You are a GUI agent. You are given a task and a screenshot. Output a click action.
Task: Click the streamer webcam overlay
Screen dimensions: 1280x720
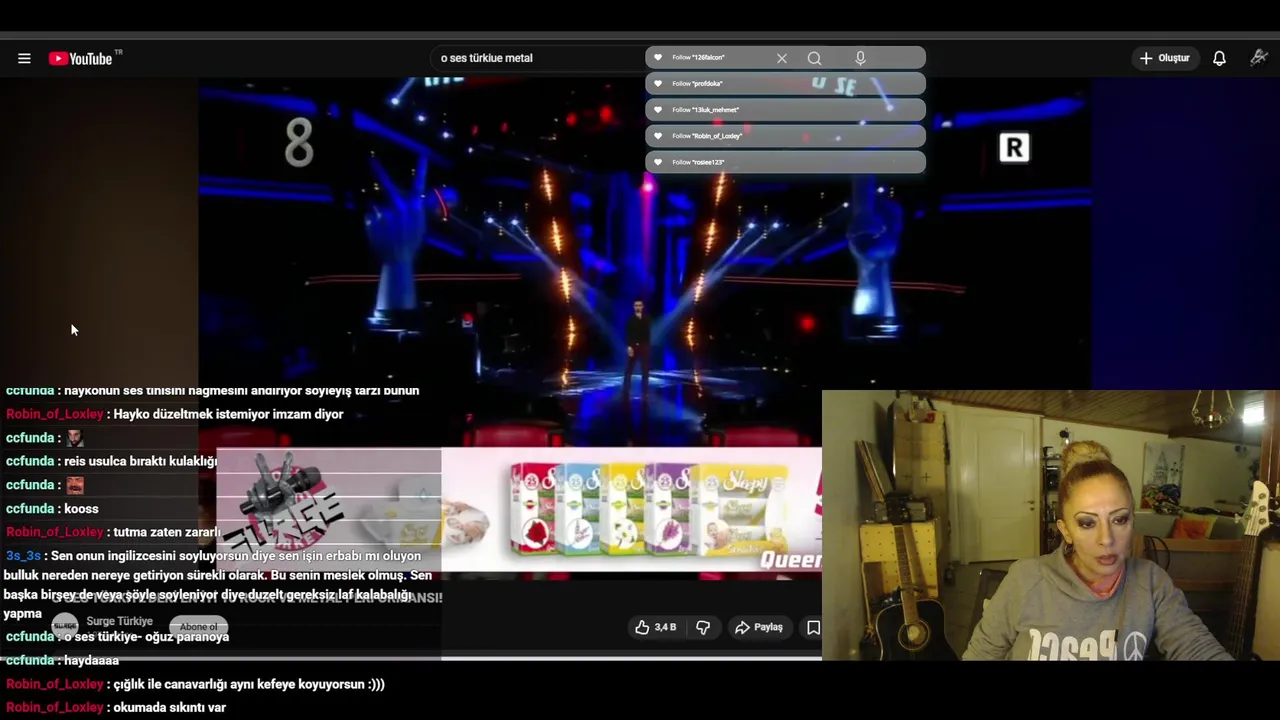(1050, 525)
